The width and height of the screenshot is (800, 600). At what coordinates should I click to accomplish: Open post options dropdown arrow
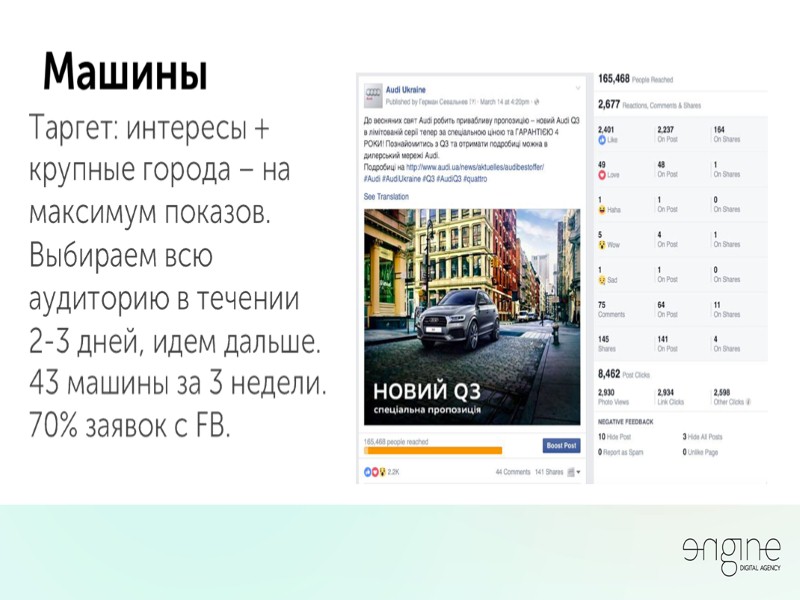[578, 88]
